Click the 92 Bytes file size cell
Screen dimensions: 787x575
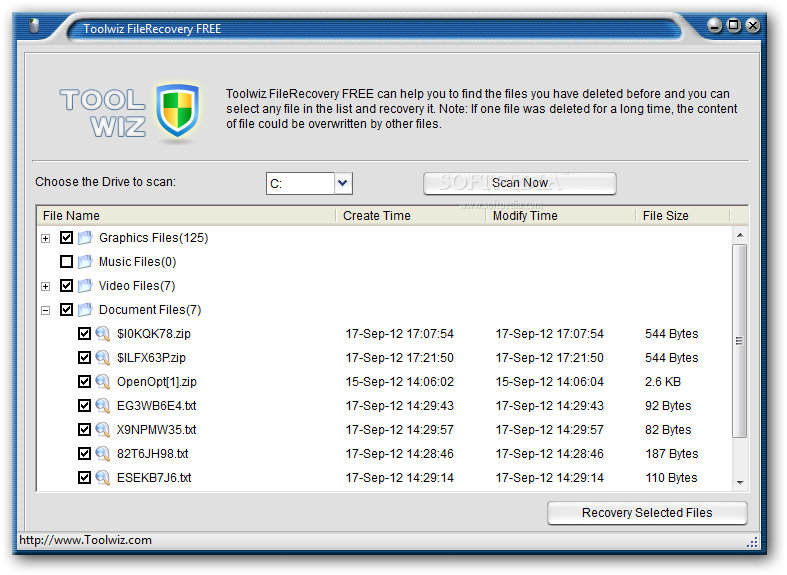click(668, 405)
